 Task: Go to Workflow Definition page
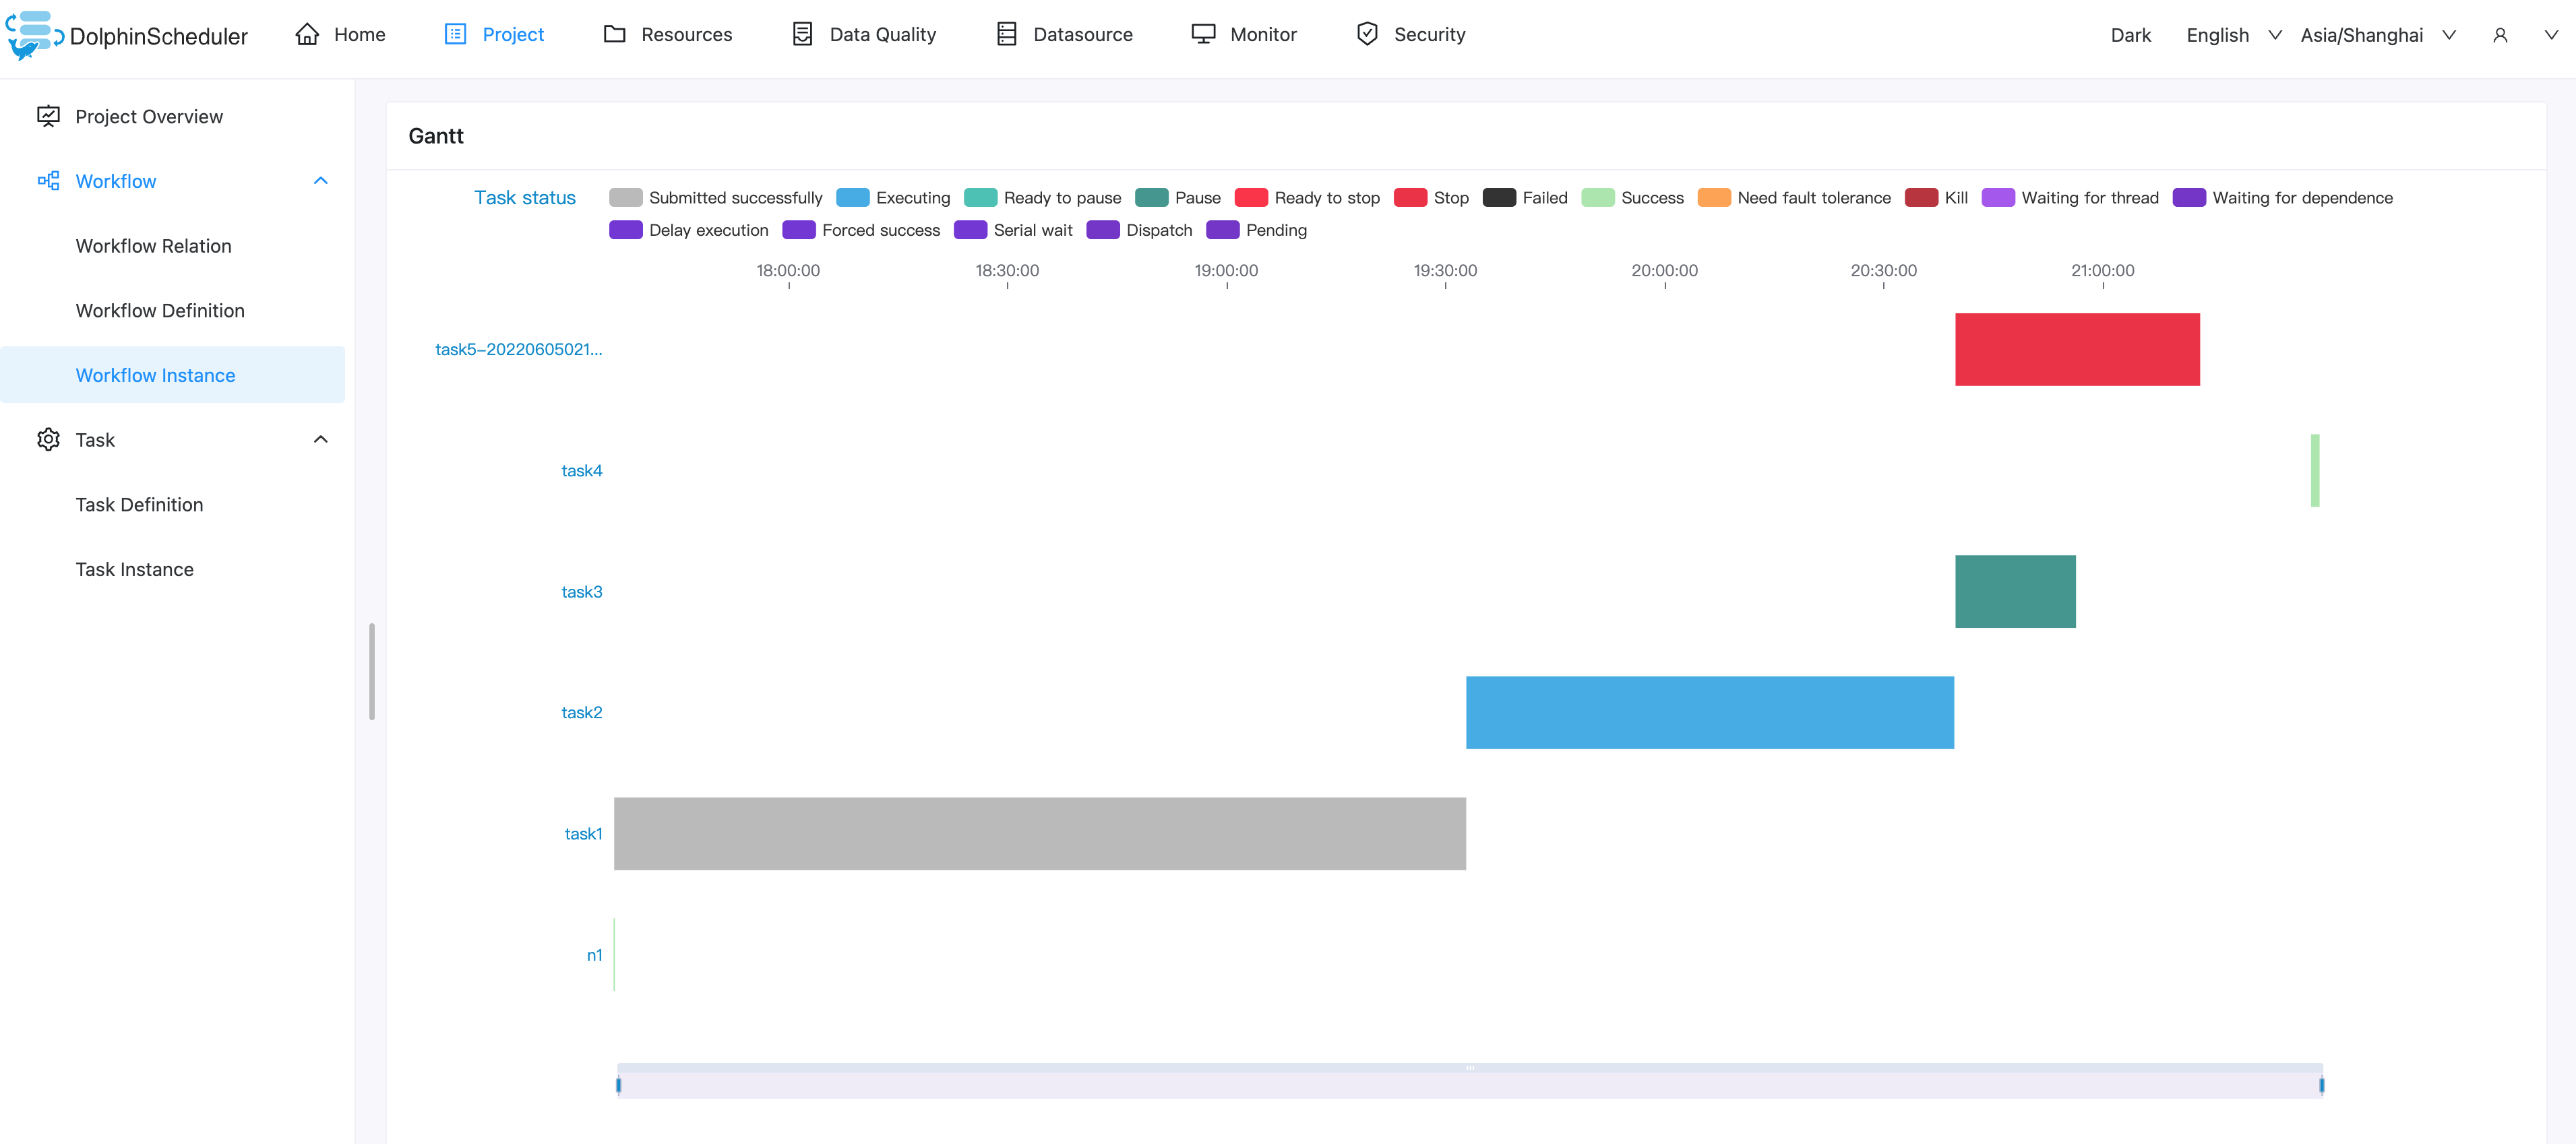tap(160, 311)
